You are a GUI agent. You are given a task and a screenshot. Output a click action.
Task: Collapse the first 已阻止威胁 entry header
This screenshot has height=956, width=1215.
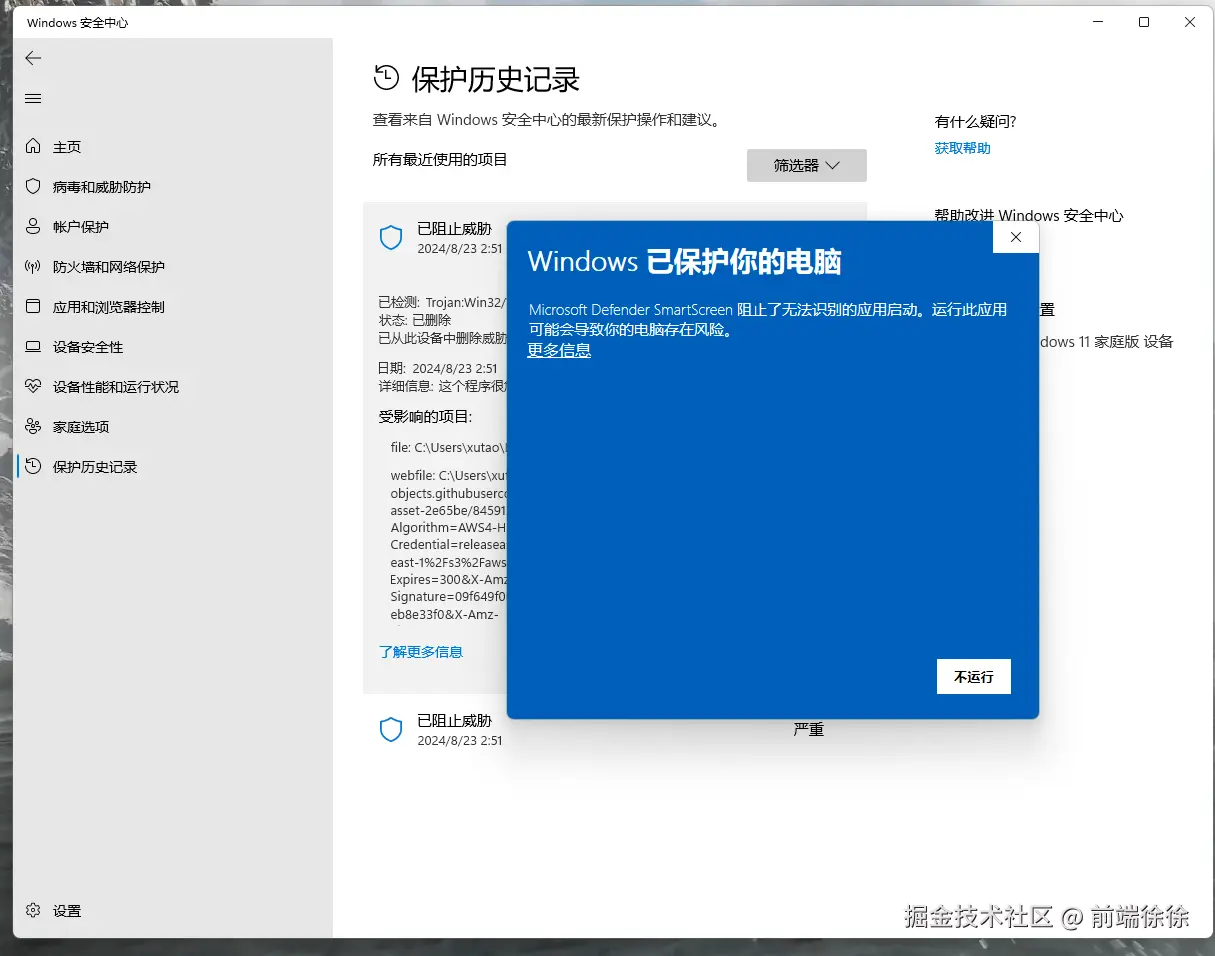(436, 238)
